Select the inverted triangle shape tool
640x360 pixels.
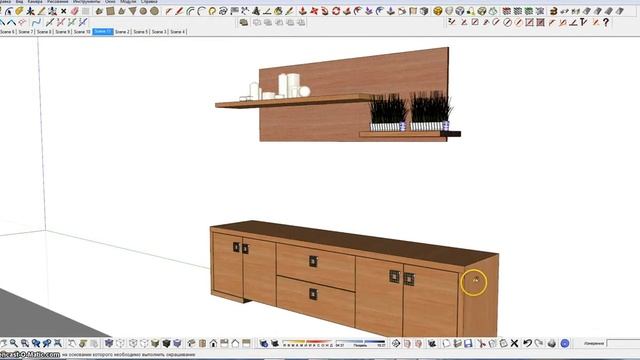133,11
